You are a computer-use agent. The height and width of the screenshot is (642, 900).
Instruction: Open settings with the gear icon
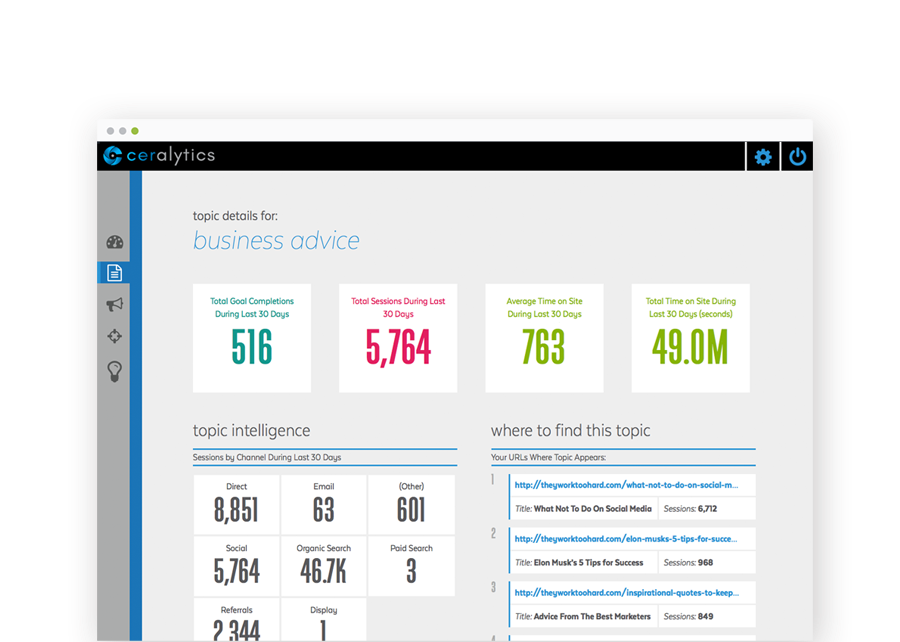(x=762, y=156)
